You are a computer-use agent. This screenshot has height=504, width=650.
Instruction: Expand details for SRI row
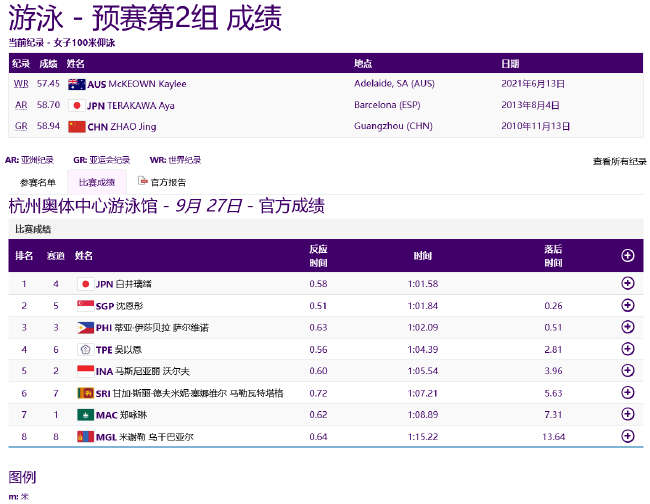[628, 393]
